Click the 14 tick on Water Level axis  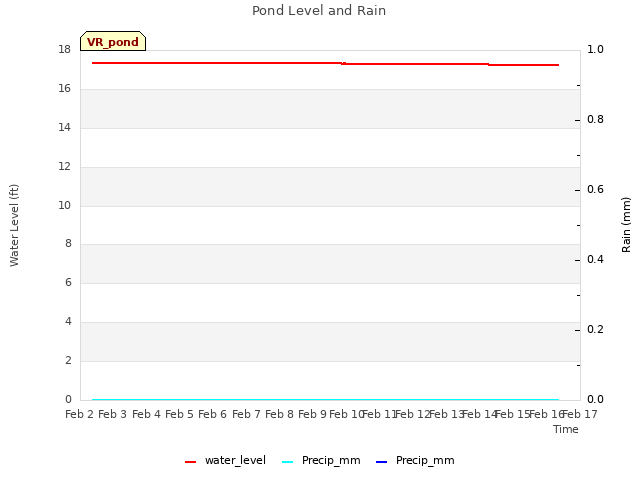tap(64, 127)
